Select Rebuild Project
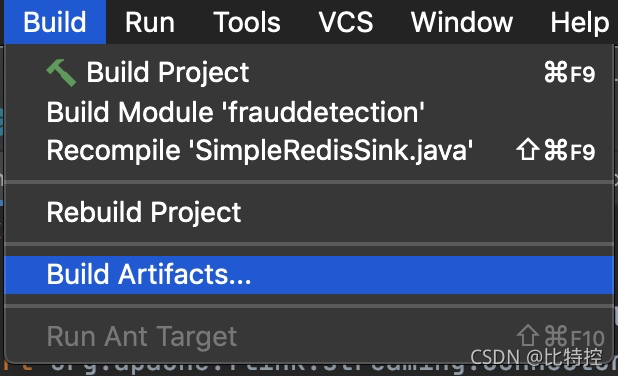The height and width of the screenshot is (376, 618). point(309,213)
